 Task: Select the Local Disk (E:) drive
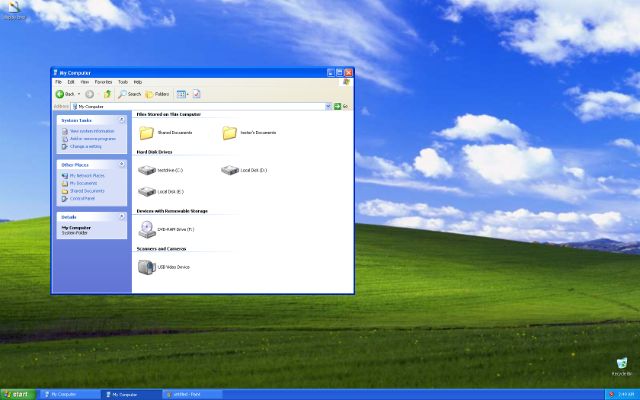(x=161, y=191)
